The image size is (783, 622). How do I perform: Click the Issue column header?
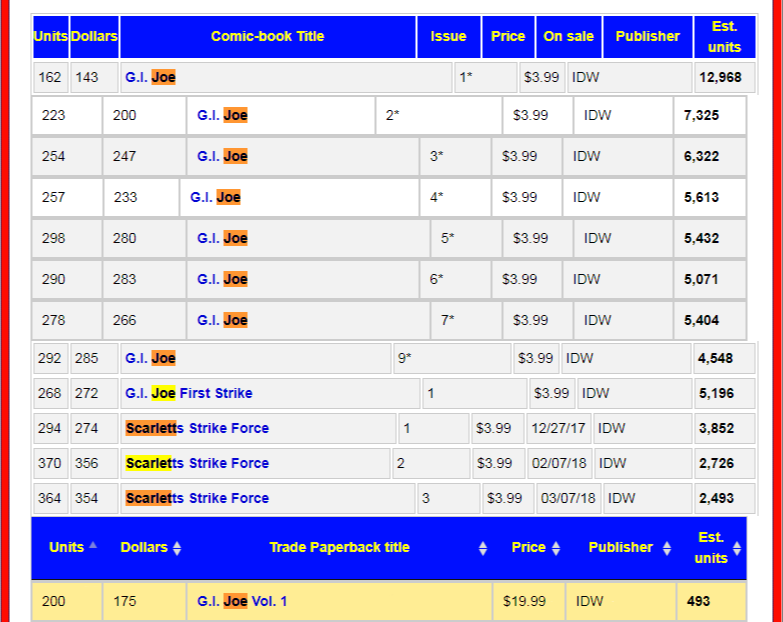pyautogui.click(x=448, y=36)
